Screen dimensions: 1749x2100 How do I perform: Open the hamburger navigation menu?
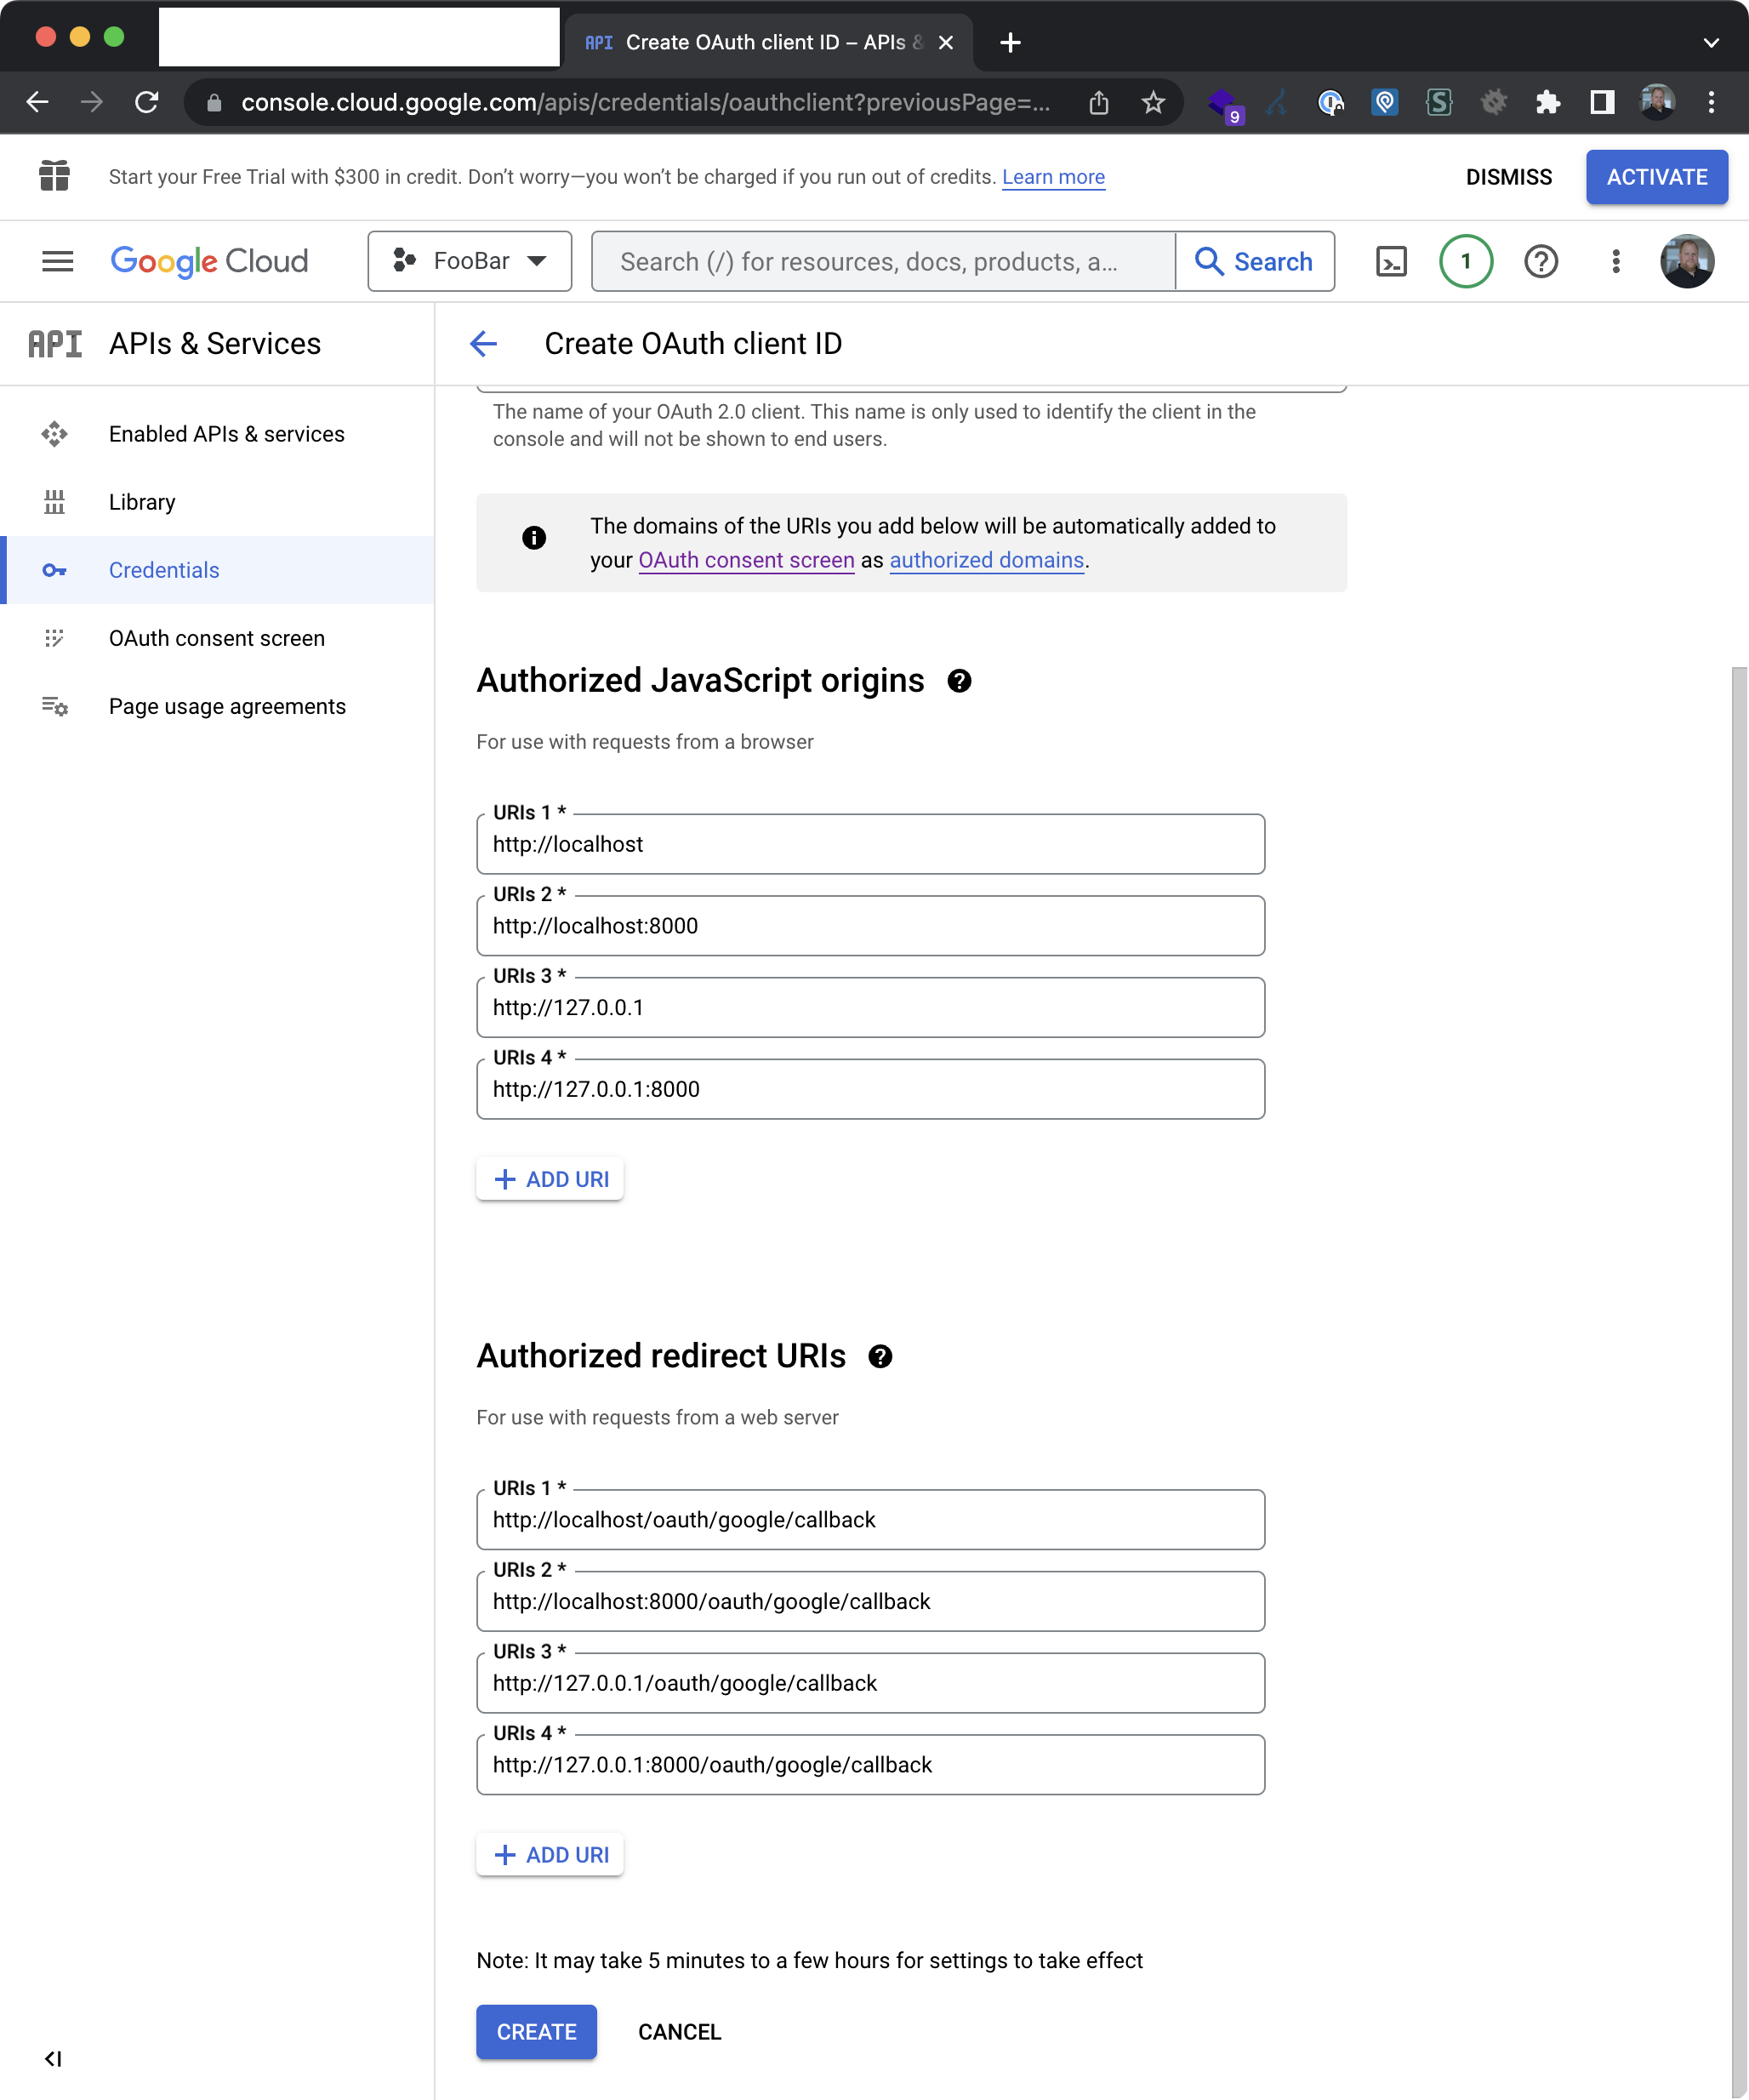pyautogui.click(x=57, y=262)
